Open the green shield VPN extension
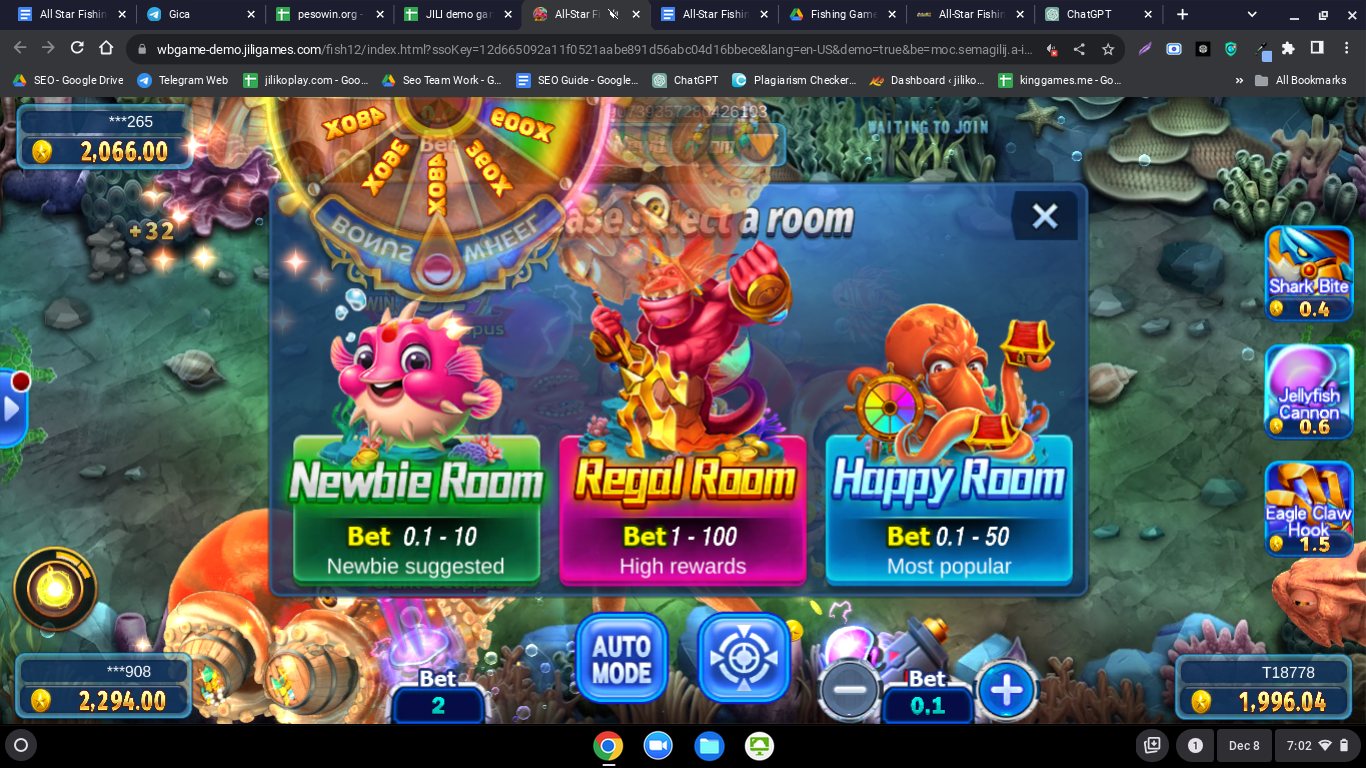The width and height of the screenshot is (1366, 768). coord(1231,49)
